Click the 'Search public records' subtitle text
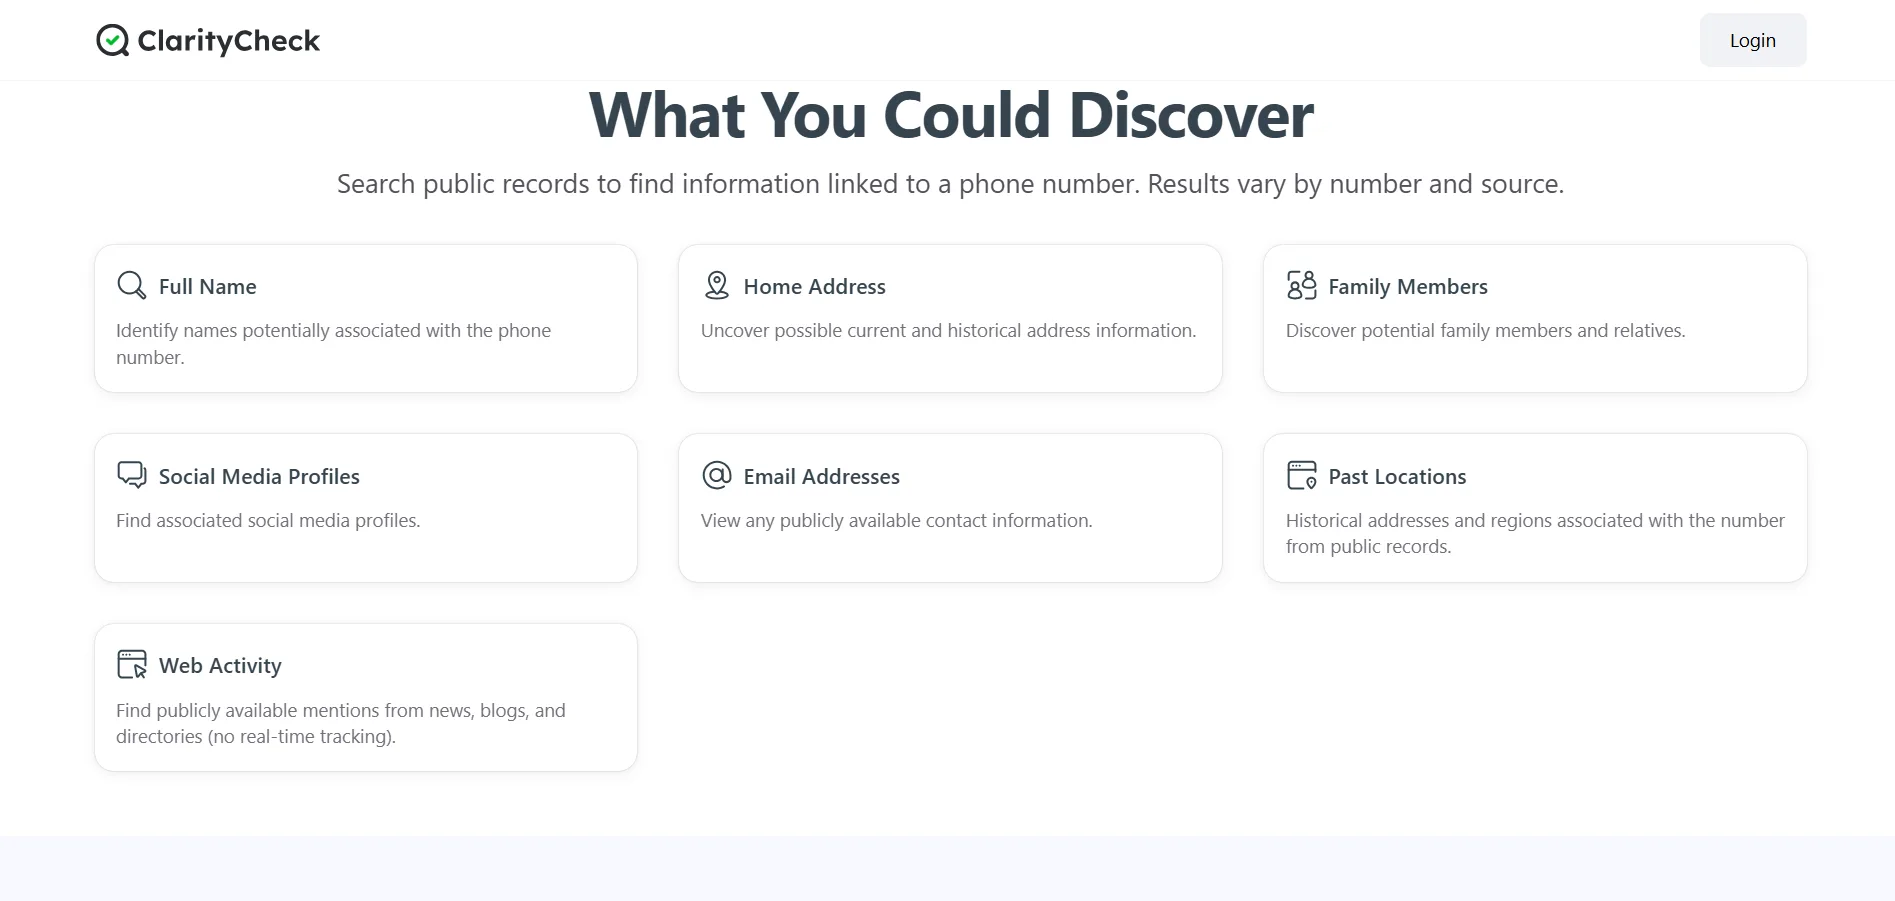 950,184
